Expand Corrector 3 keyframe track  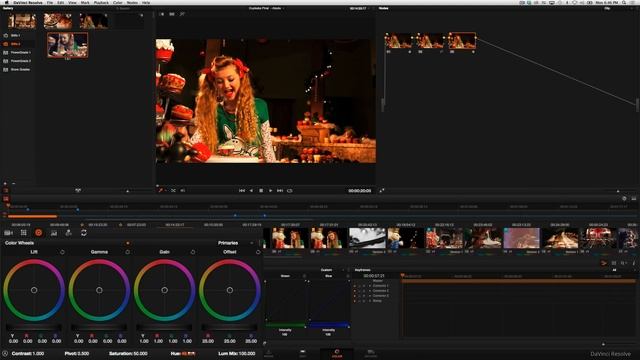pyautogui.click(x=370, y=296)
